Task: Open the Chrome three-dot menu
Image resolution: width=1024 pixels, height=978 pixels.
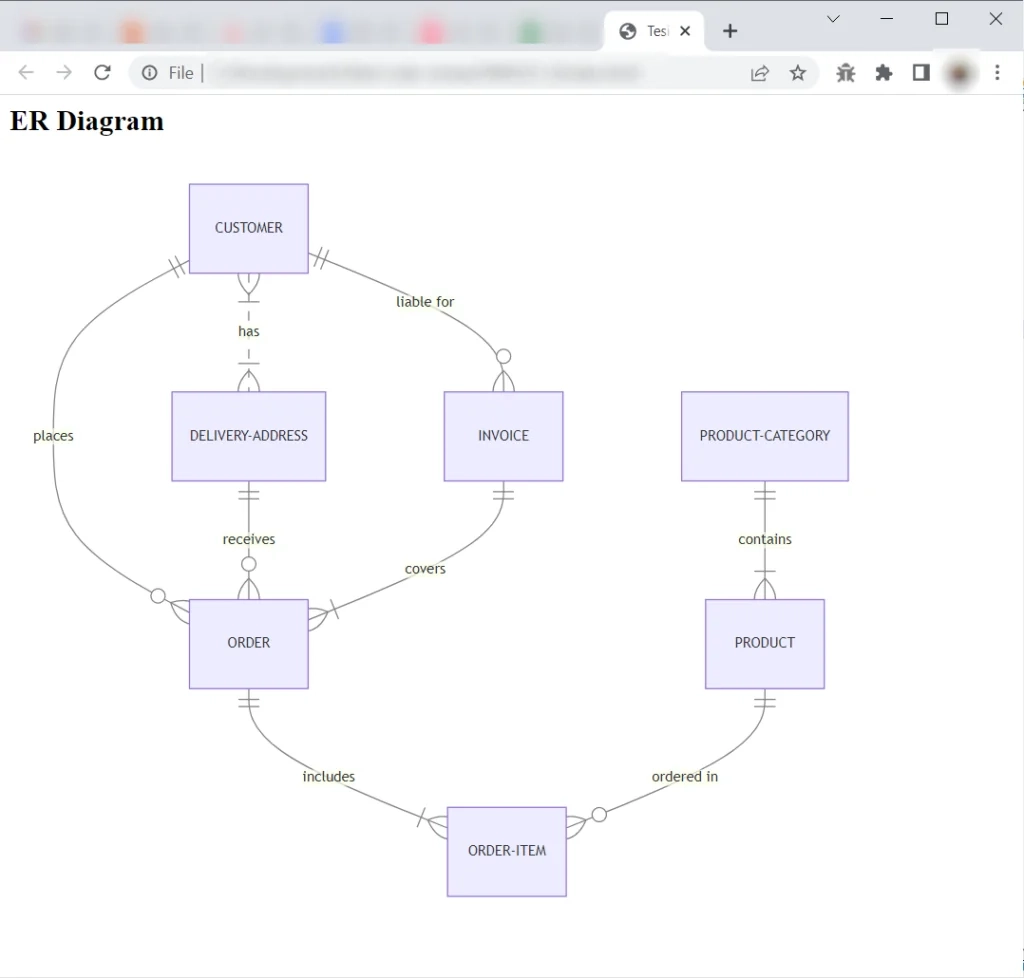Action: coord(997,72)
